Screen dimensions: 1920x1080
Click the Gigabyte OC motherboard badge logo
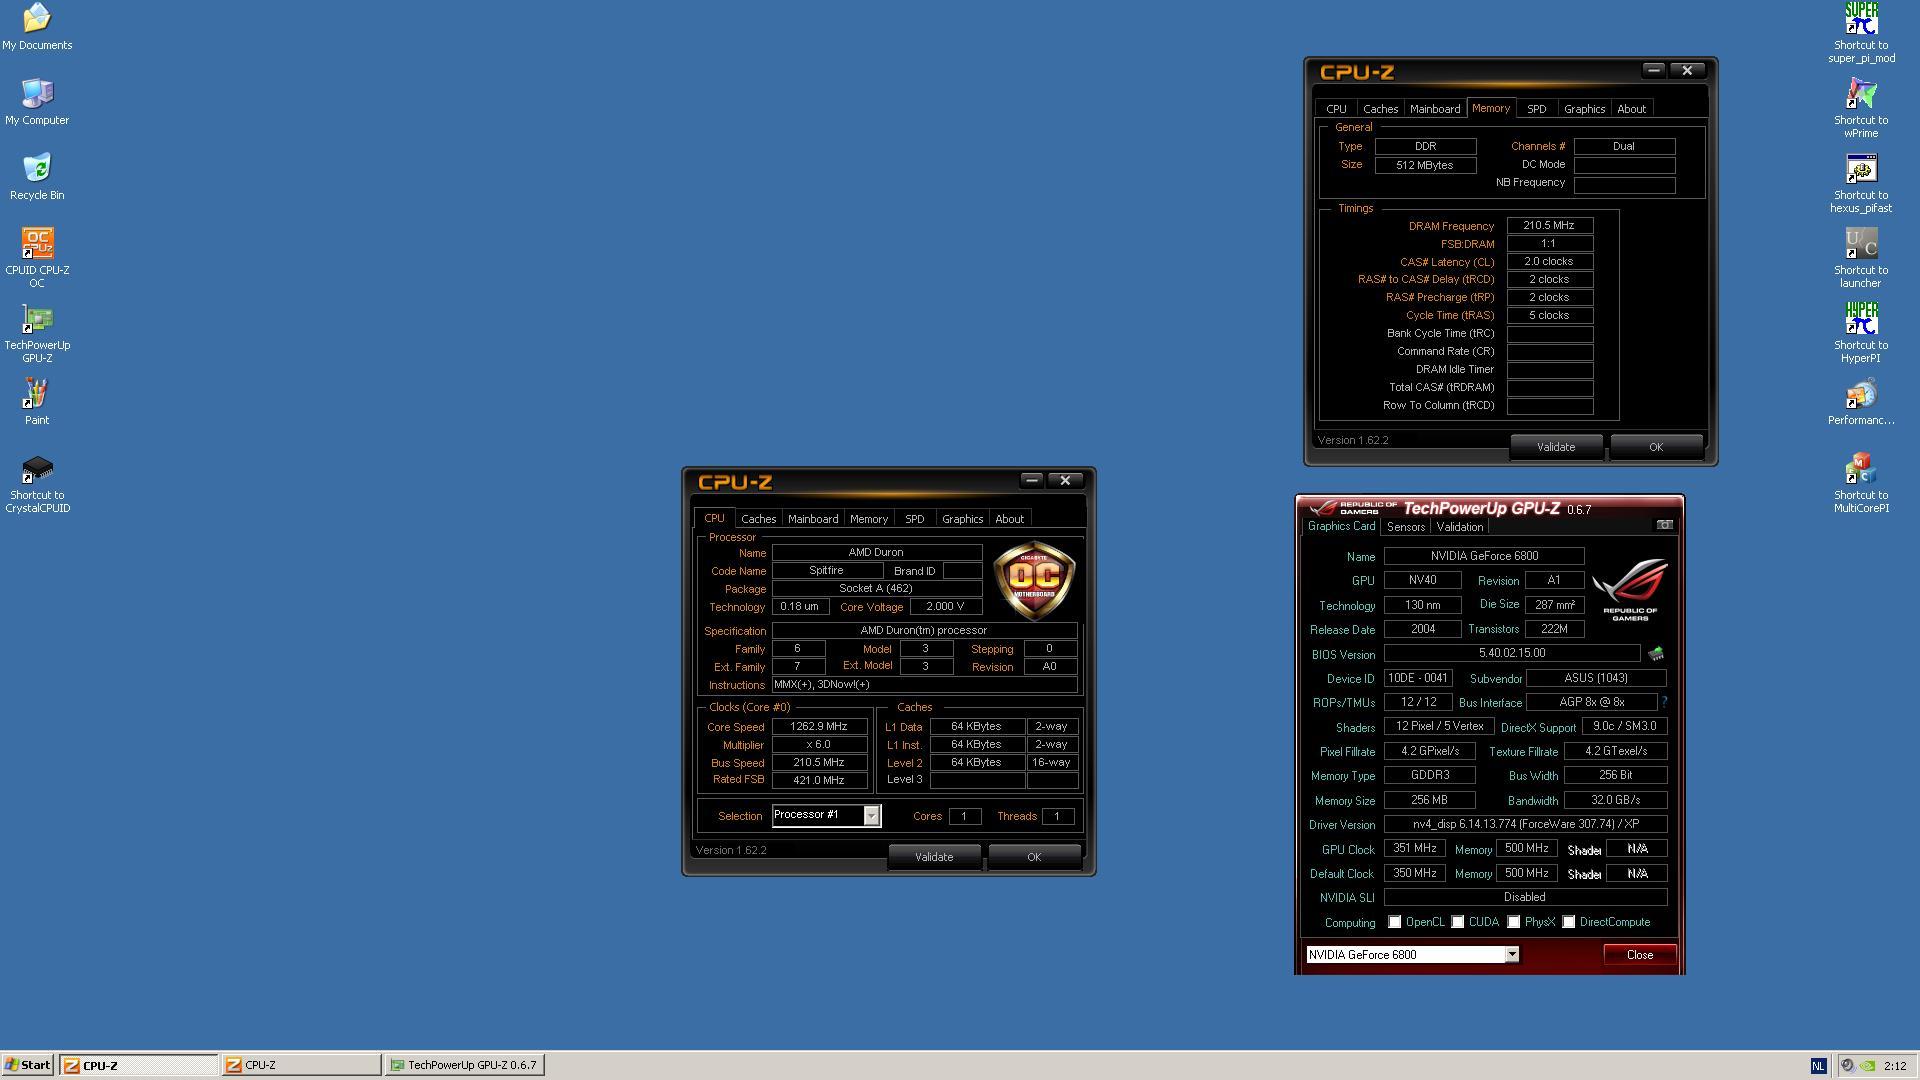(x=1034, y=581)
